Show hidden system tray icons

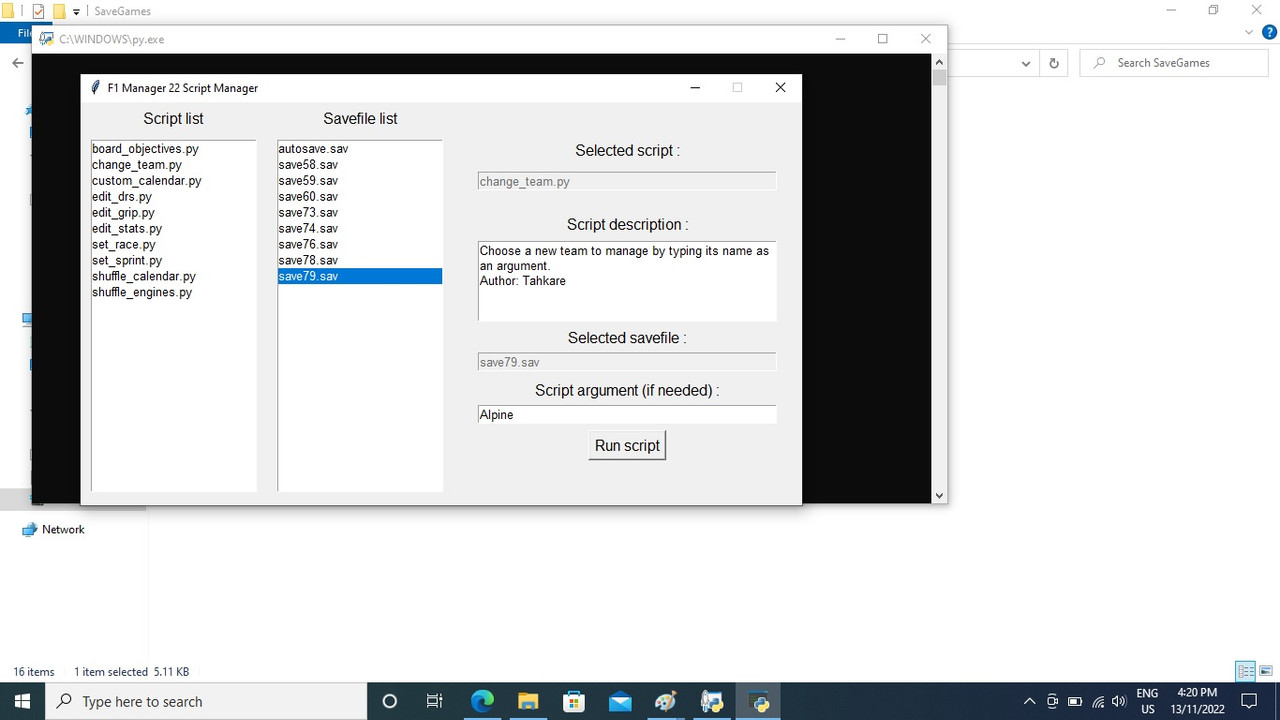[x=1029, y=701]
